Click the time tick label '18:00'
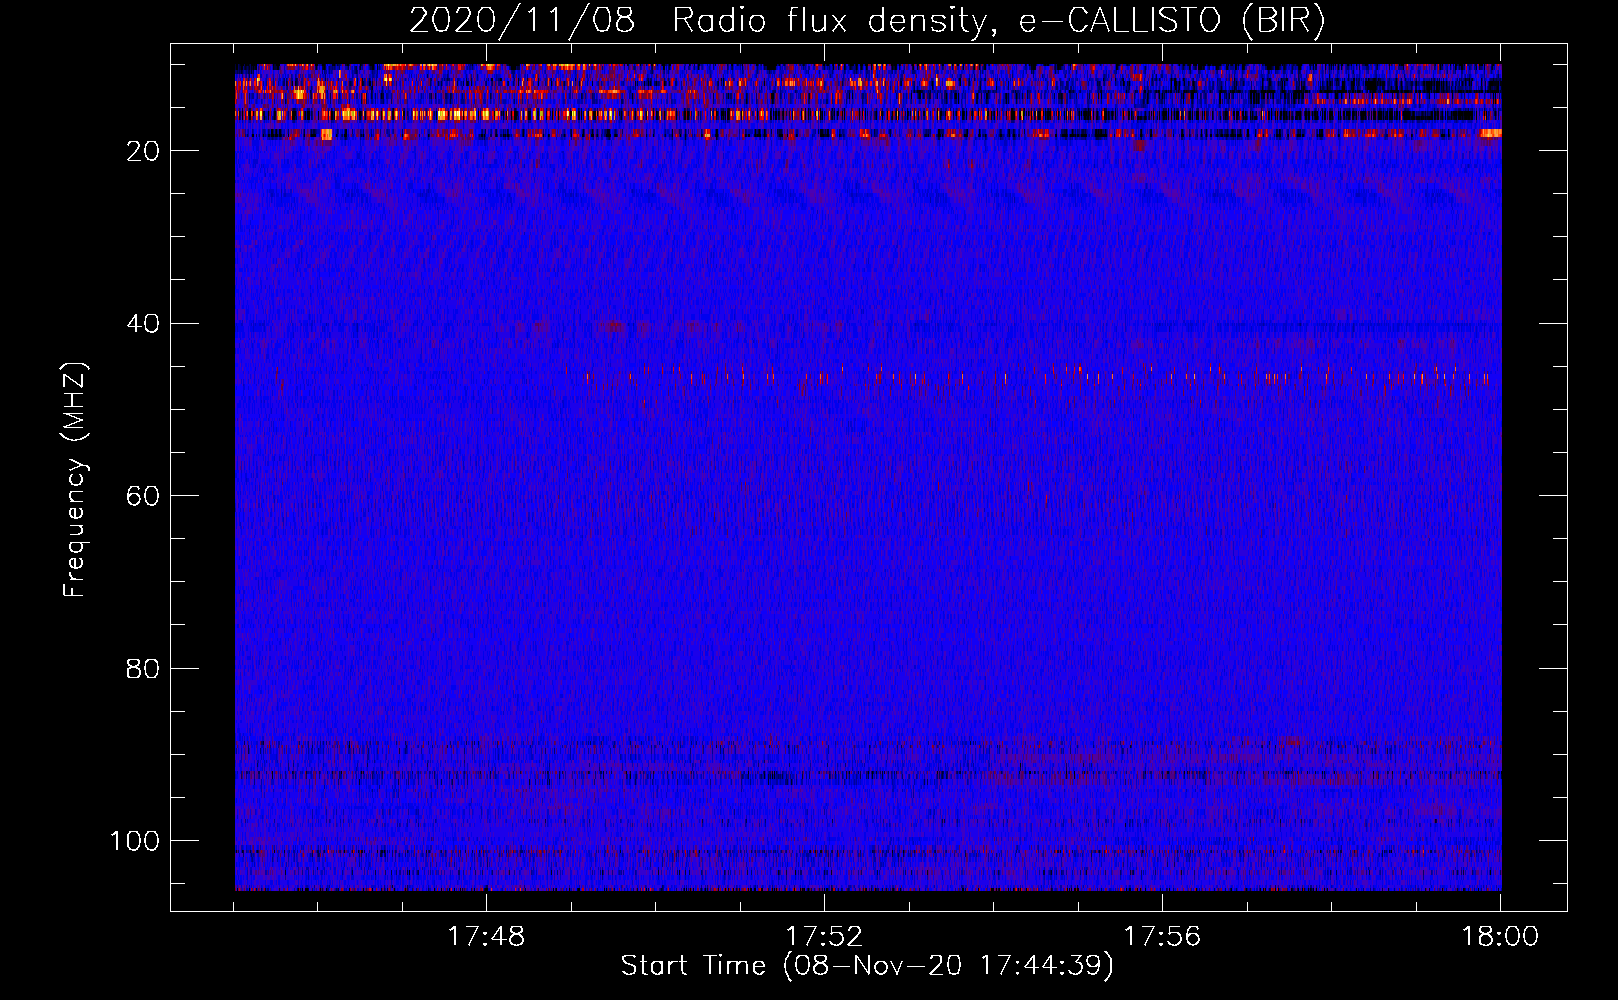Image resolution: width=1618 pixels, height=1000 pixels. pos(1500,937)
